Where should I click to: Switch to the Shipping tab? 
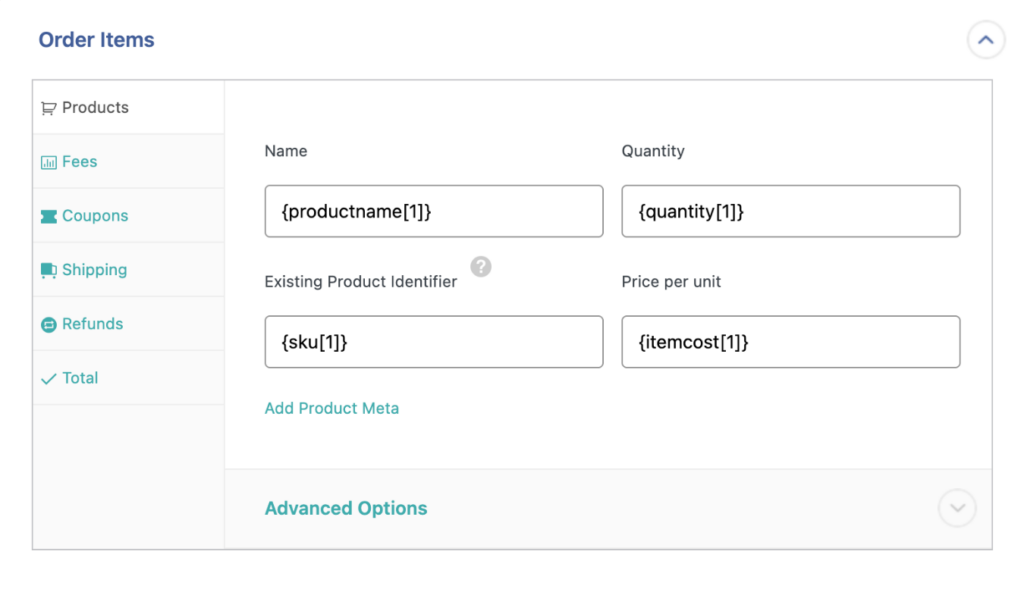click(129, 270)
